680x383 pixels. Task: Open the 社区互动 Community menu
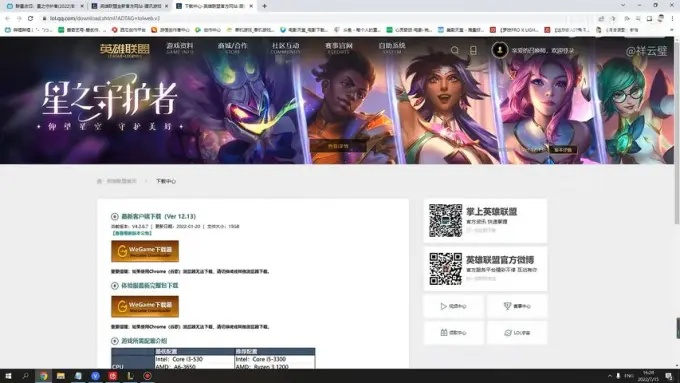[x=285, y=48]
